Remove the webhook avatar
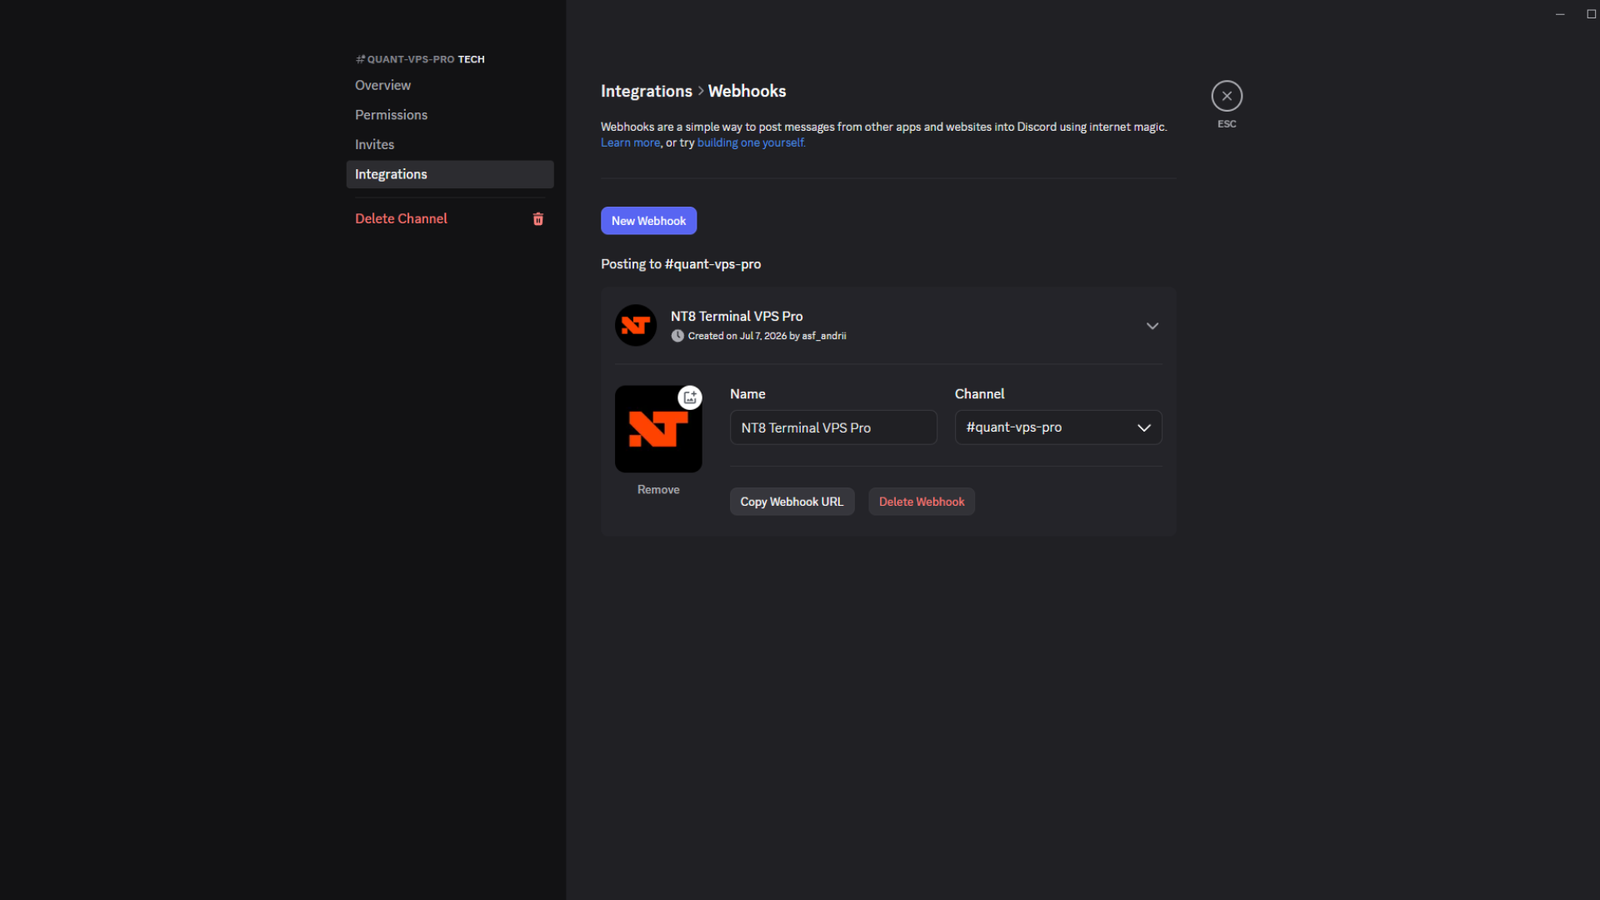 (658, 490)
